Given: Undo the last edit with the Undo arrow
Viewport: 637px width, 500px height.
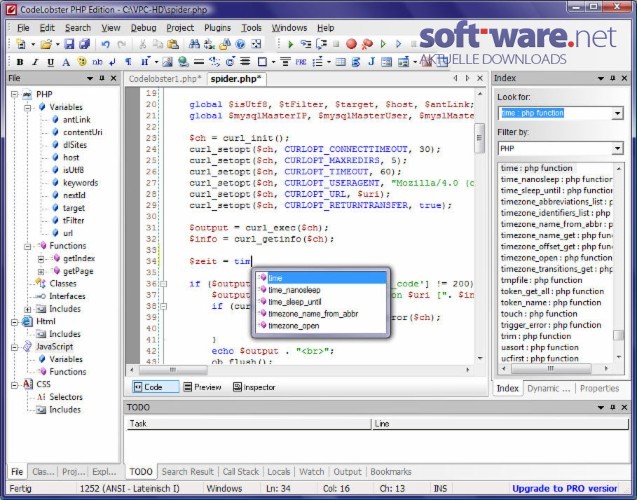Looking at the screenshot, I should (106, 44).
